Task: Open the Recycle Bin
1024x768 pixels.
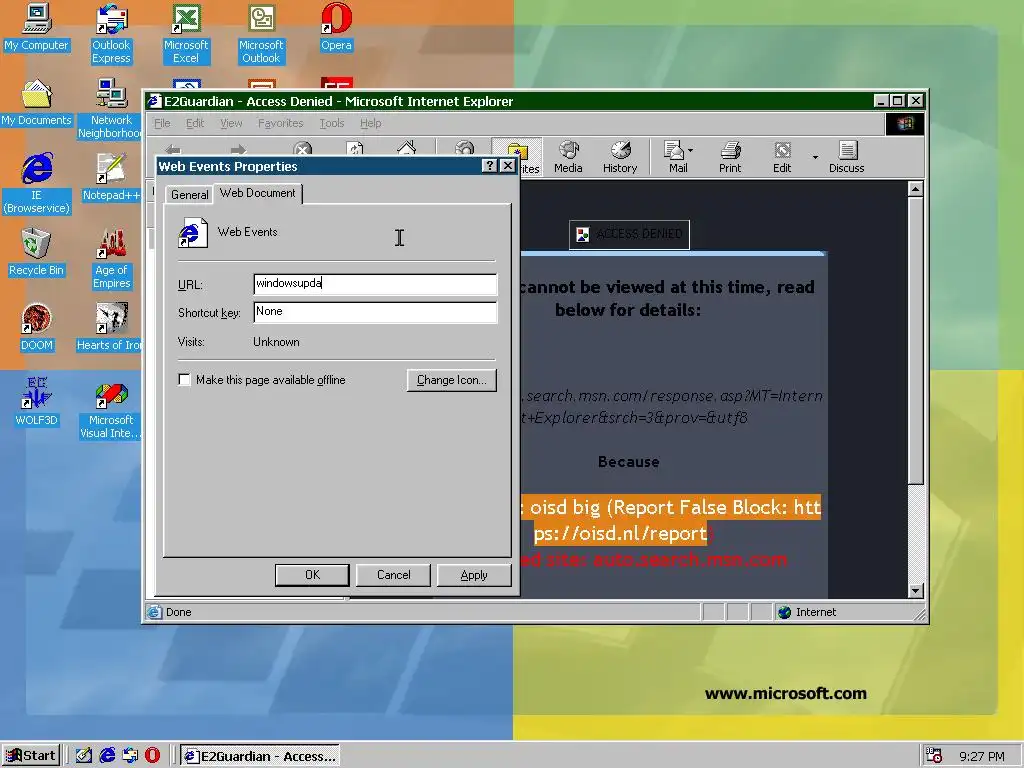Action: [37, 253]
